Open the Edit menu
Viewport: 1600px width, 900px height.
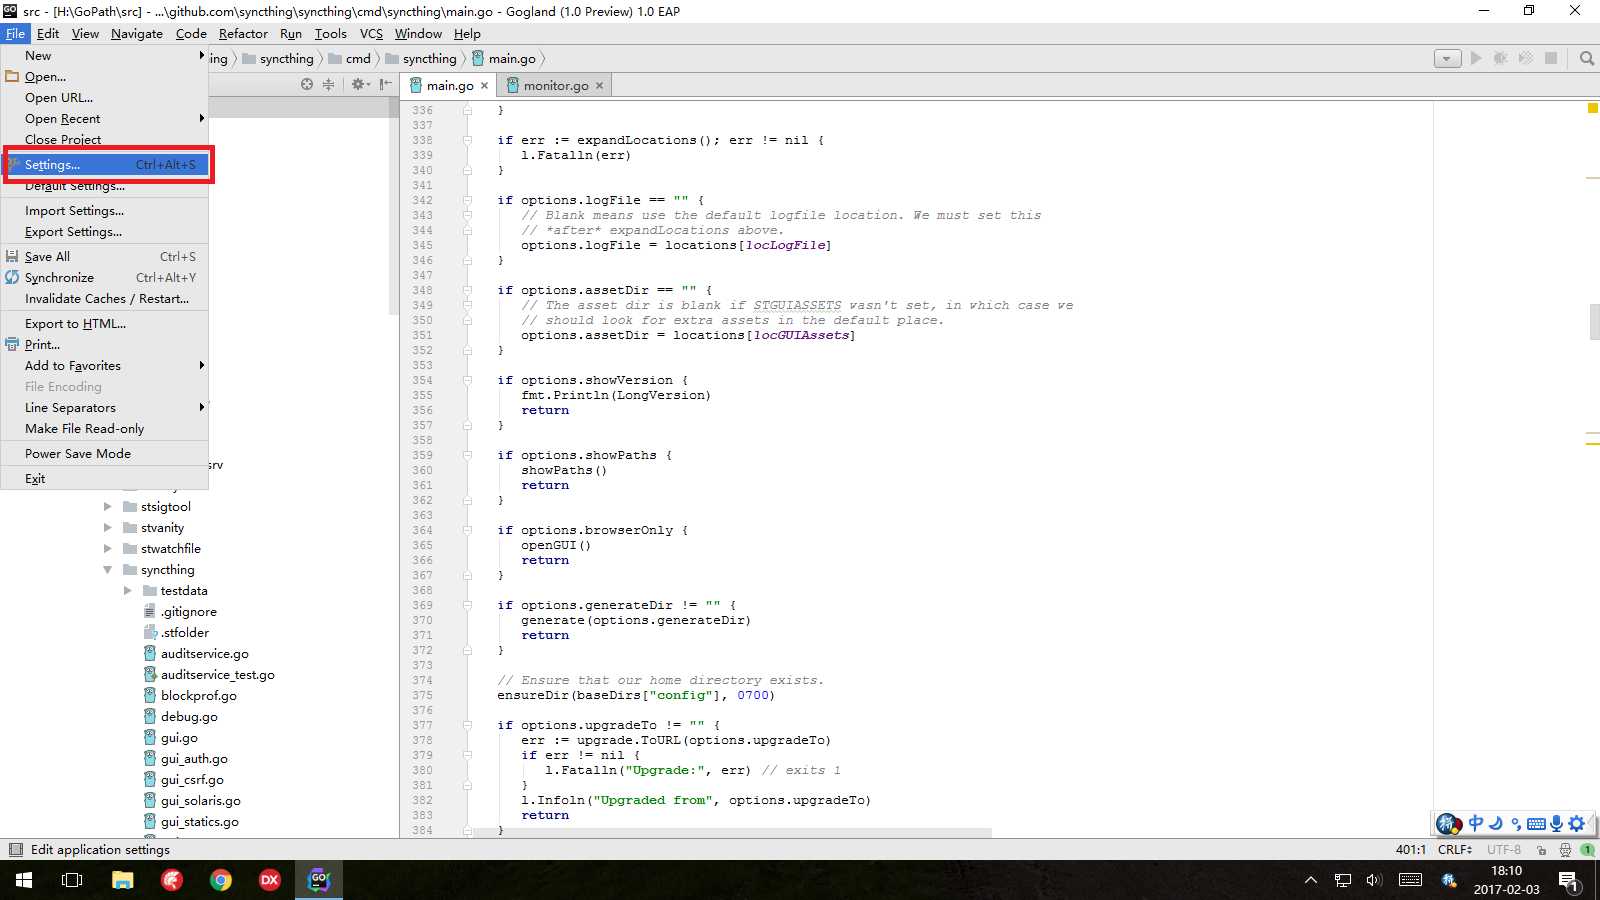[x=48, y=33]
